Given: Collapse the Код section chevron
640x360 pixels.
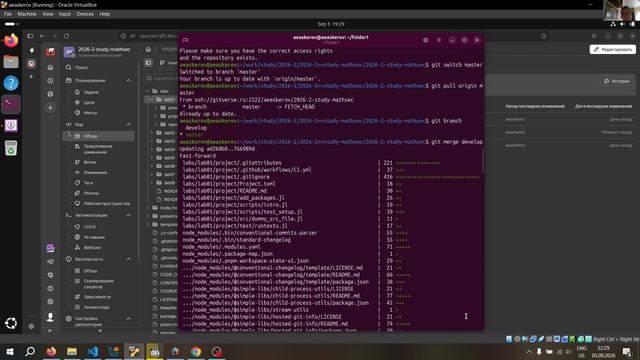Looking at the screenshot, I should (x=129, y=124).
